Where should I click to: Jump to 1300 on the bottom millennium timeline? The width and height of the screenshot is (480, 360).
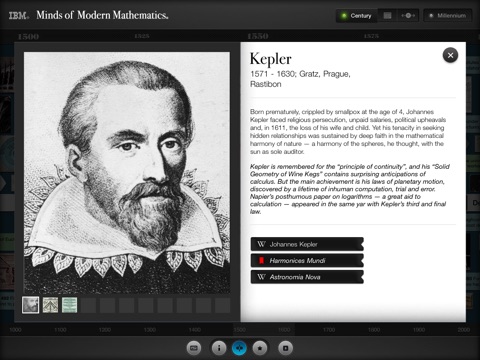click(150, 330)
